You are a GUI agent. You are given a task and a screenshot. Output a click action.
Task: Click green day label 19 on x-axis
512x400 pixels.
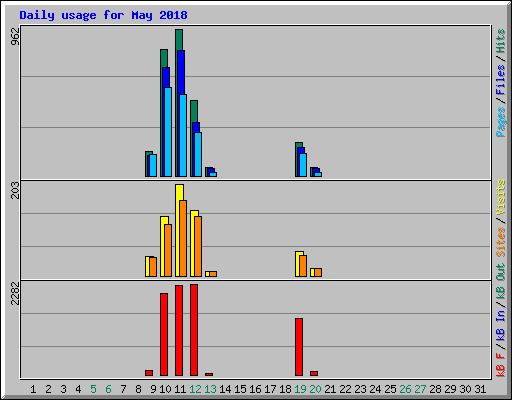[x=300, y=389]
